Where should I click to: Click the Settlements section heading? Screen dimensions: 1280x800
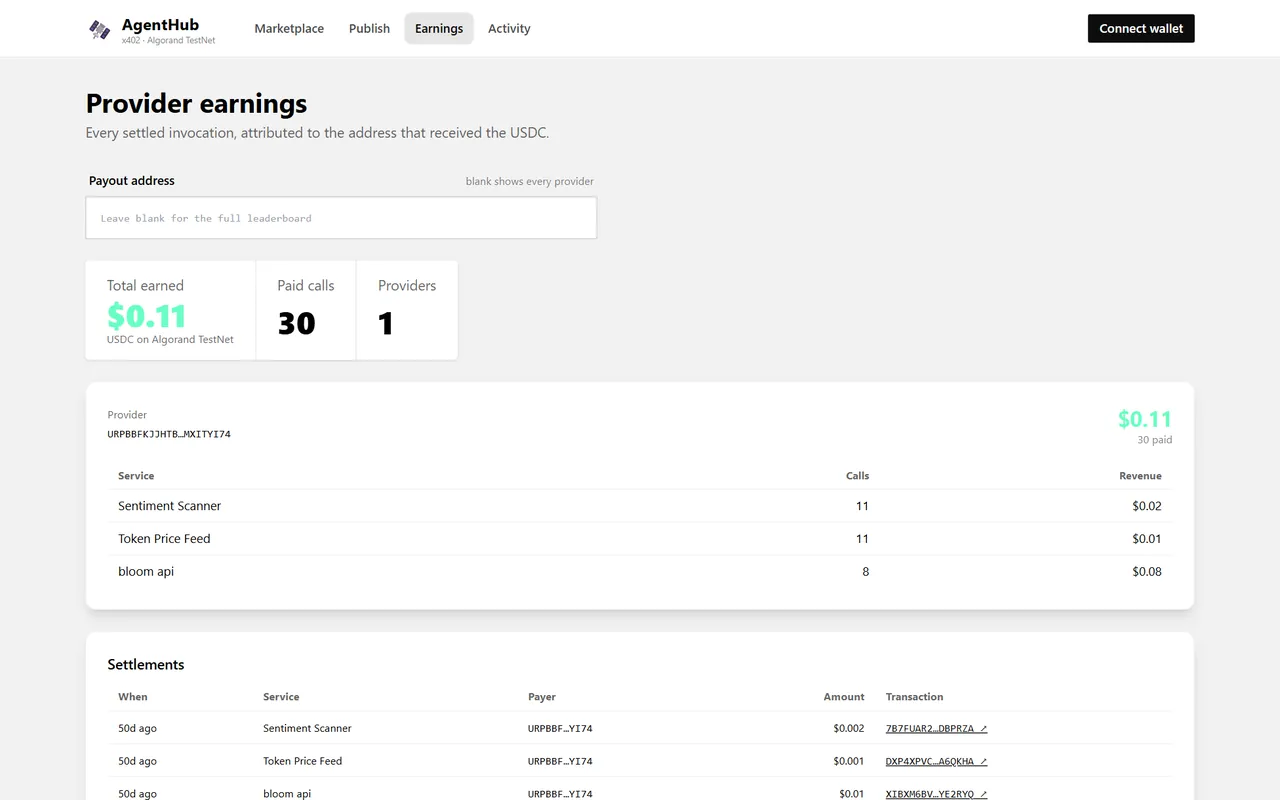click(x=146, y=665)
